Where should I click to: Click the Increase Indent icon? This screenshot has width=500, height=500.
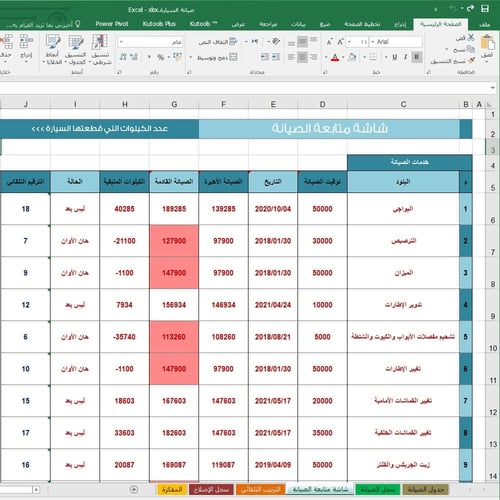pyautogui.click(x=265, y=57)
